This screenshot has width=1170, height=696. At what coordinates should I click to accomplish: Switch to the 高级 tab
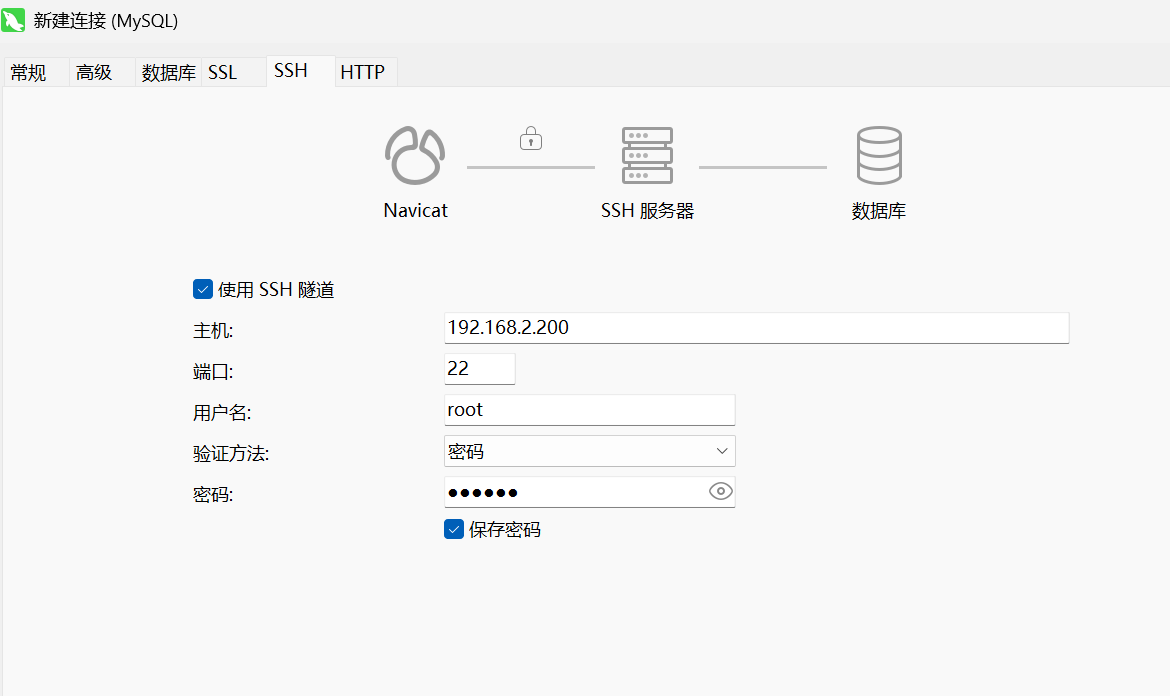(x=101, y=72)
